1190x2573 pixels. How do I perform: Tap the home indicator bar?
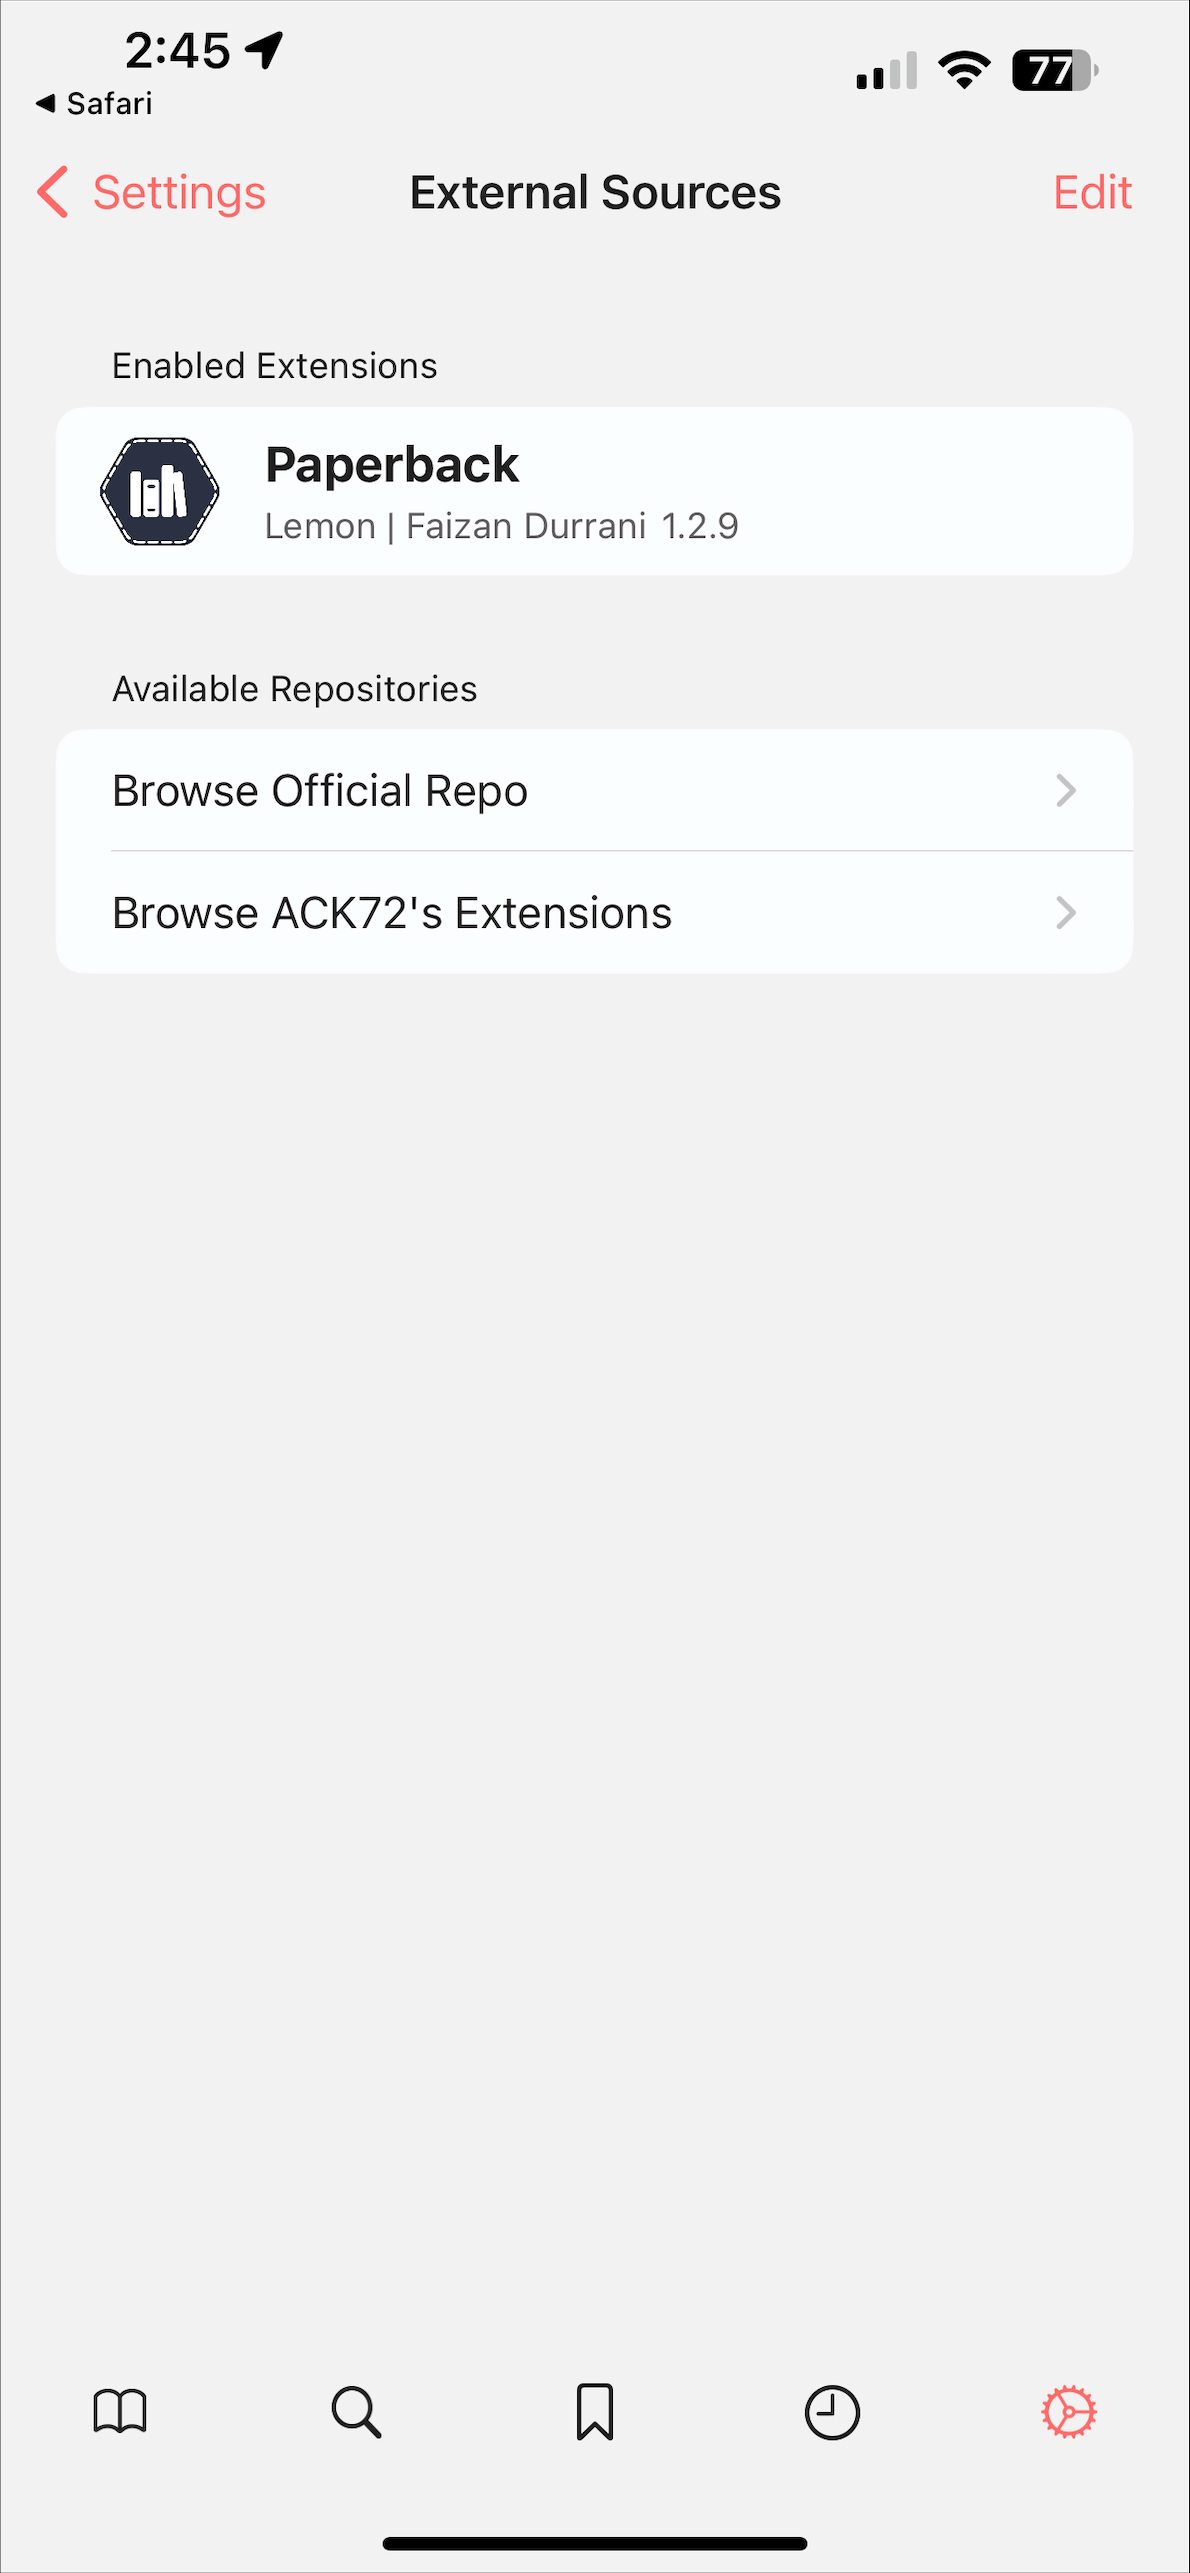[x=594, y=2543]
